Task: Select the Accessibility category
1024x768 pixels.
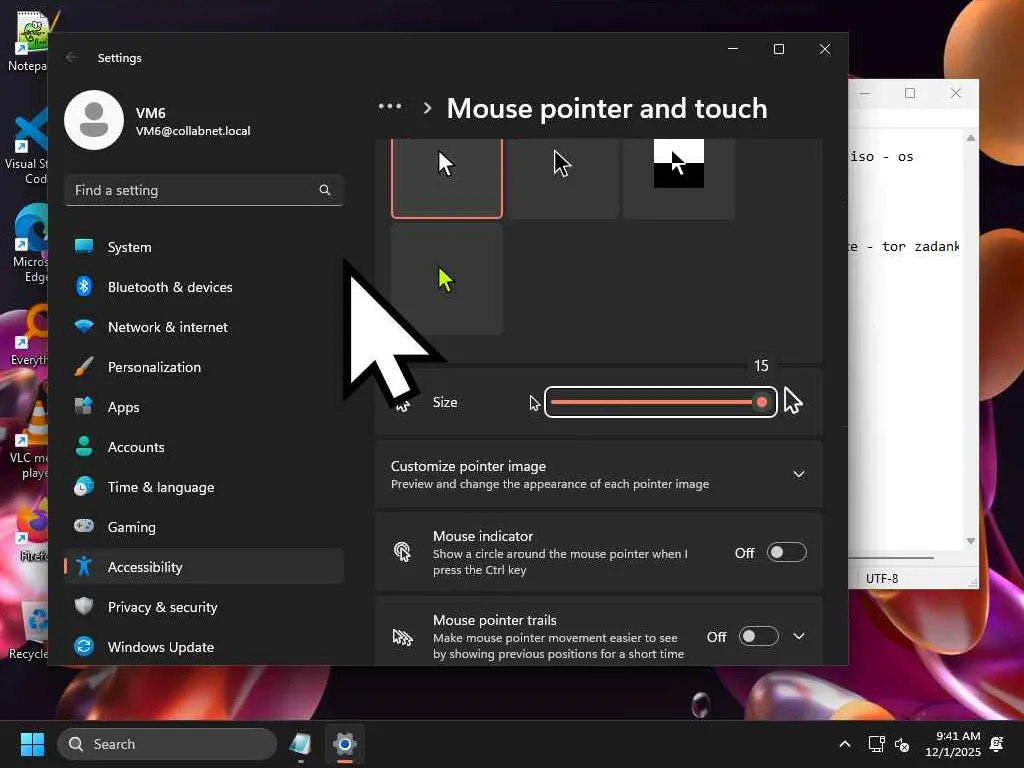Action: pyautogui.click(x=204, y=566)
